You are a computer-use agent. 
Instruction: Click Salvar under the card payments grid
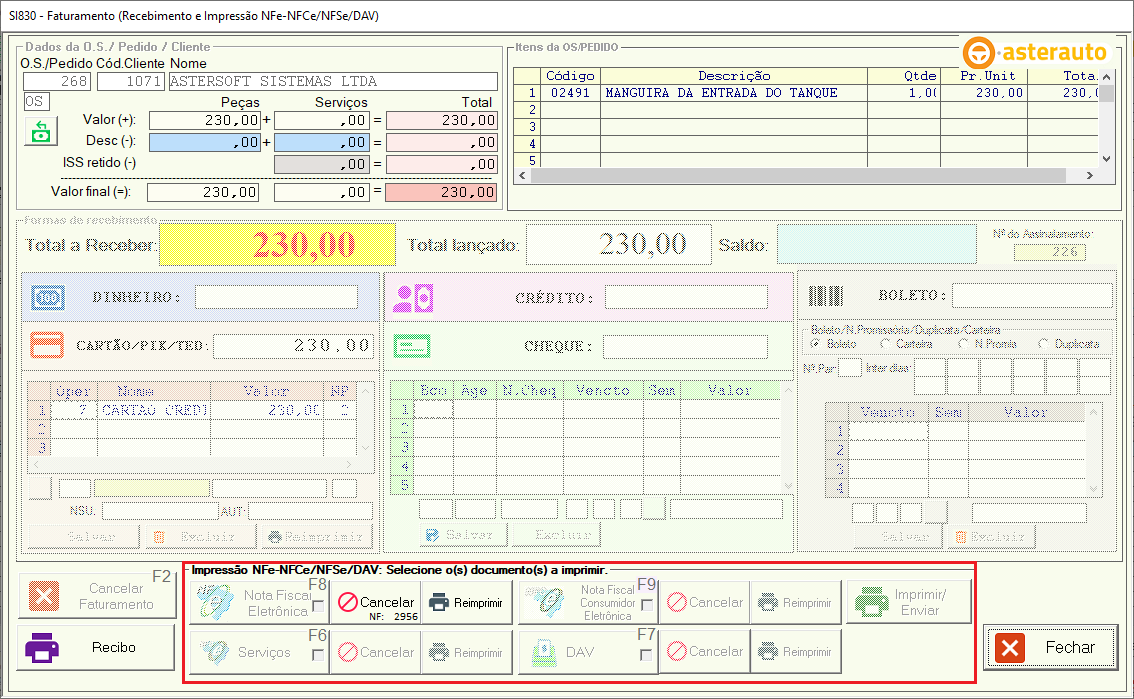[83, 536]
